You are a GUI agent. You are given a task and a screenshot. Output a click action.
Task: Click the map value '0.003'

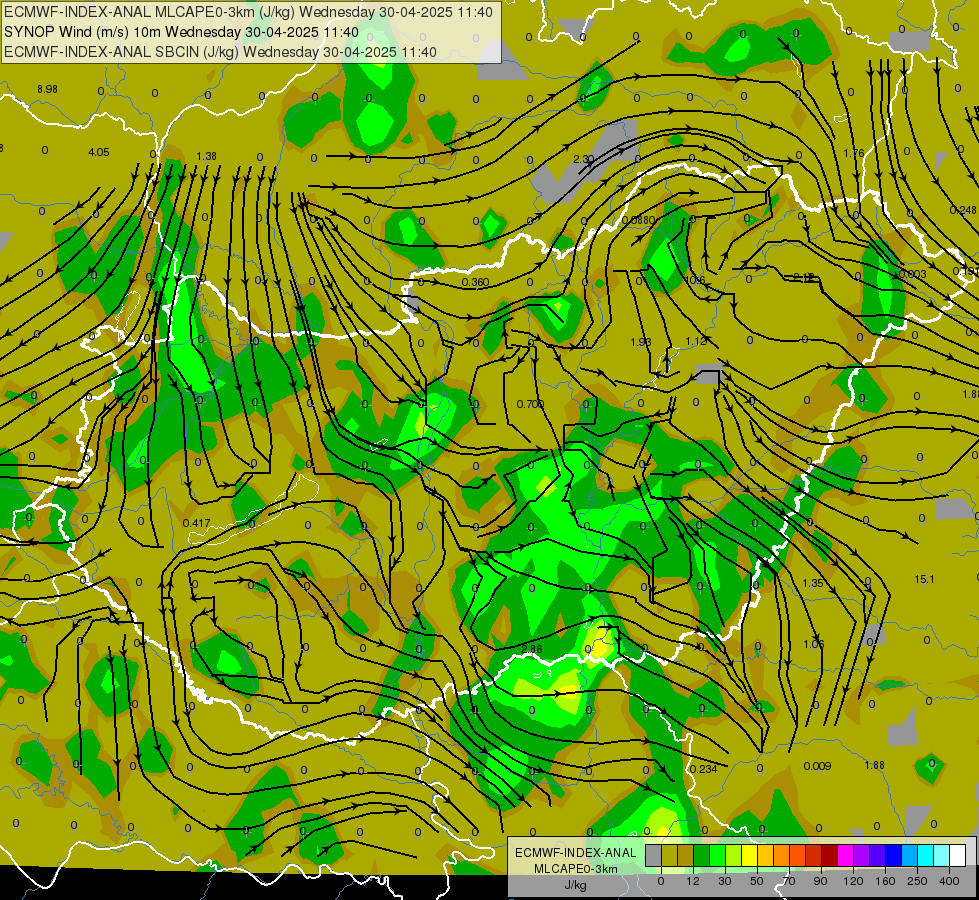913,274
